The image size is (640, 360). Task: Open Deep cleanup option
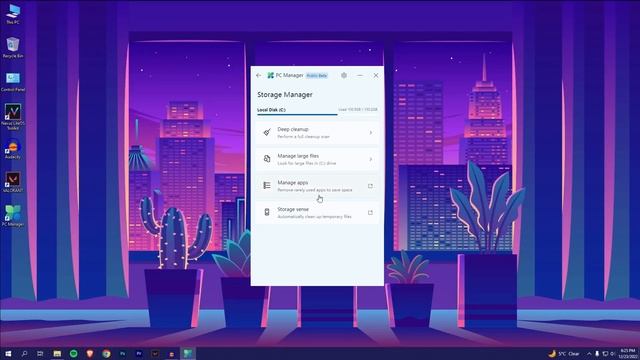click(317, 133)
